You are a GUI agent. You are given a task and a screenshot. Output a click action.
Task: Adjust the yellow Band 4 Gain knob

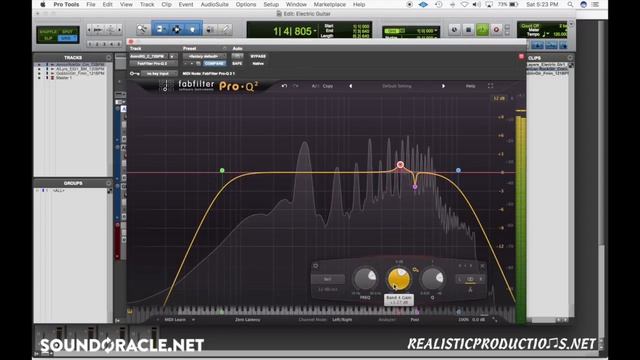click(x=399, y=279)
